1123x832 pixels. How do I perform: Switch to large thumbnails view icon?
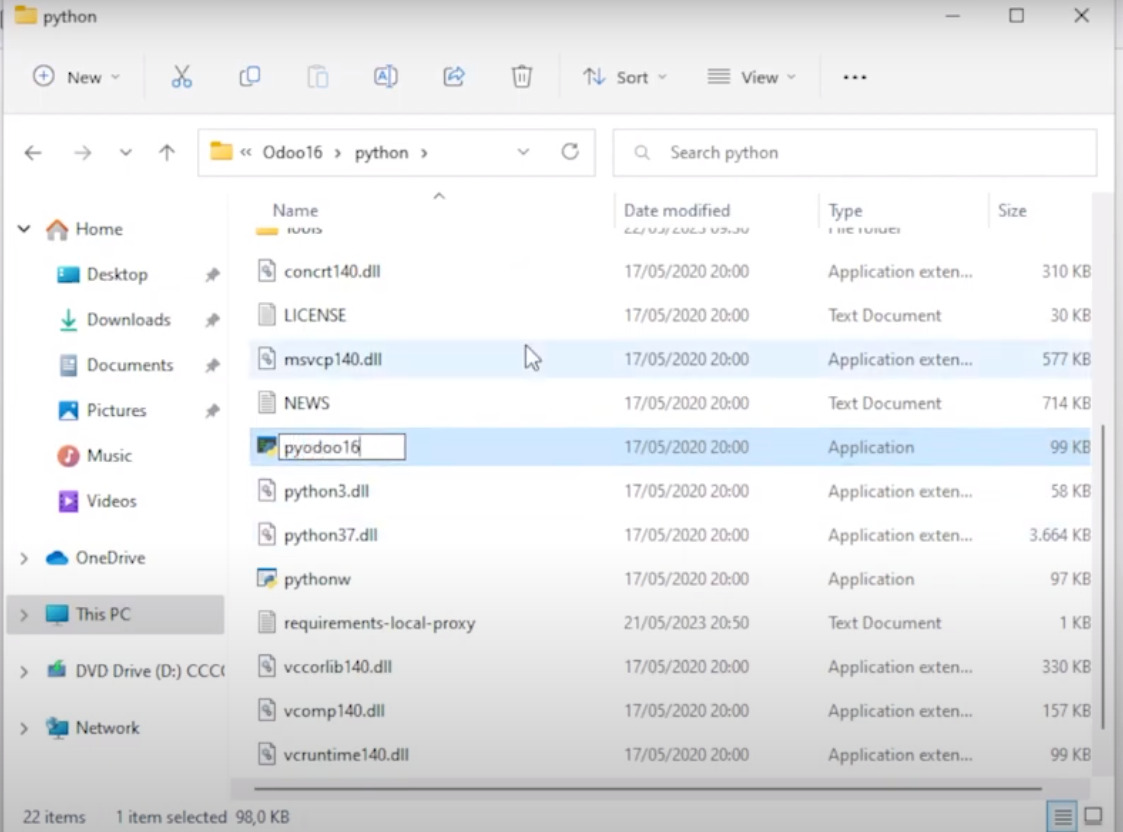[1093, 815]
